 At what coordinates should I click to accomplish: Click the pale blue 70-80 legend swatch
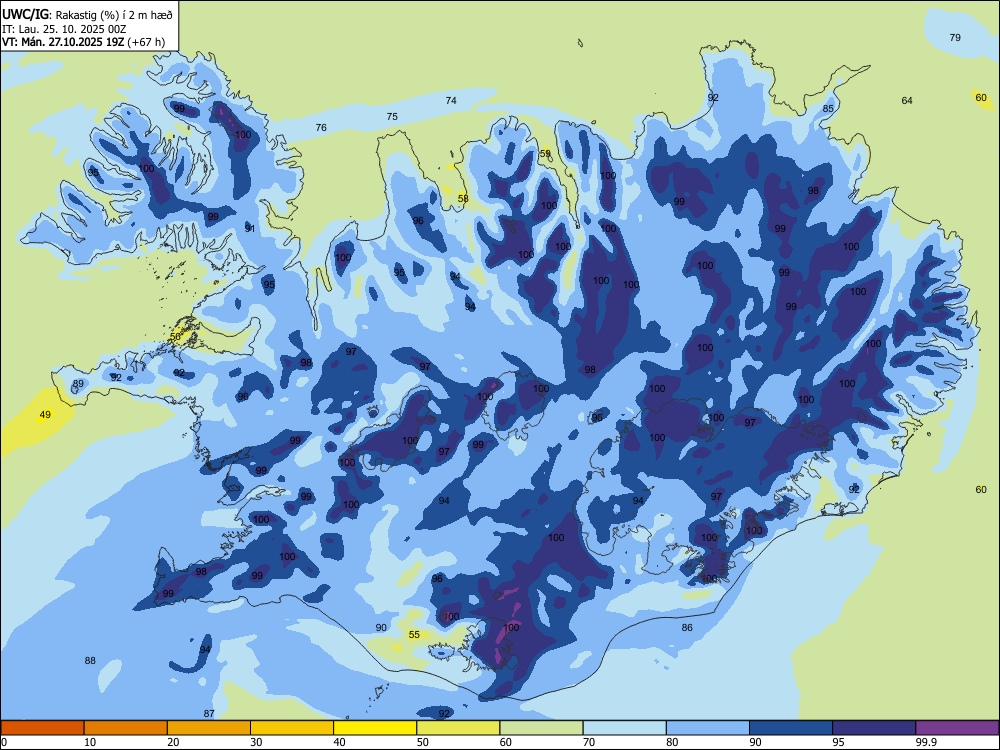coord(625,728)
